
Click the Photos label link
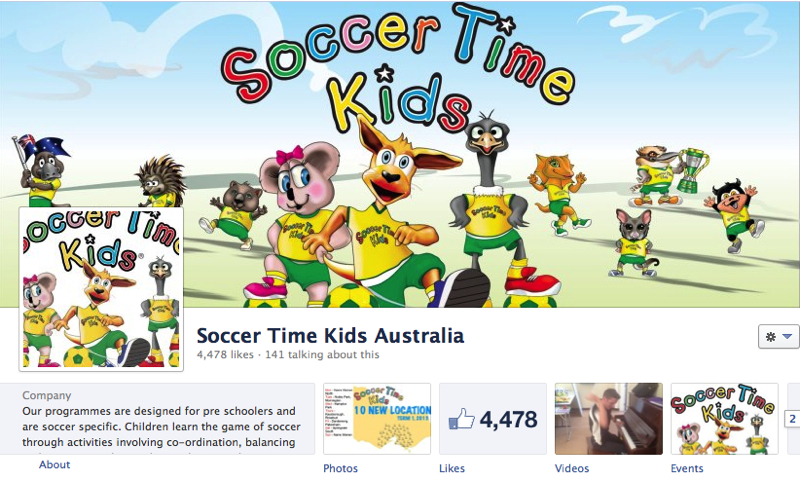pyautogui.click(x=340, y=468)
